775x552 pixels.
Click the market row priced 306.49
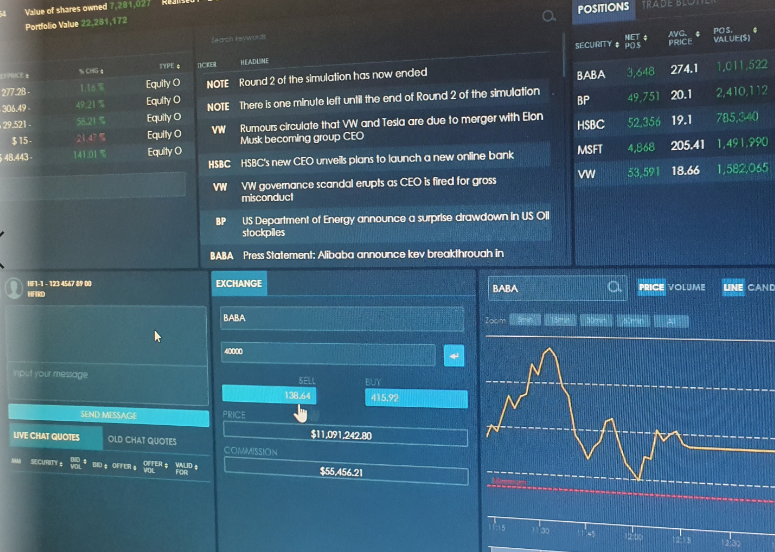pyautogui.click(x=92, y=104)
